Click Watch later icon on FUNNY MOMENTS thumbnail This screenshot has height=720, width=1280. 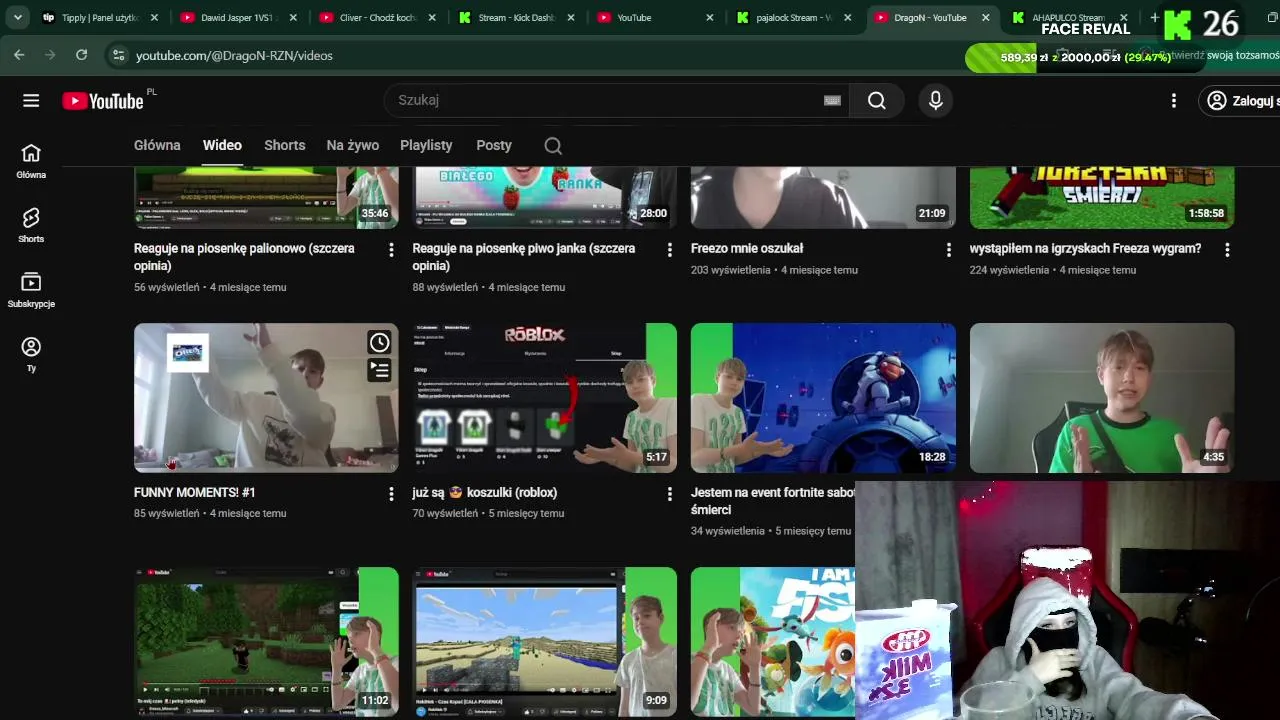pyautogui.click(x=379, y=343)
